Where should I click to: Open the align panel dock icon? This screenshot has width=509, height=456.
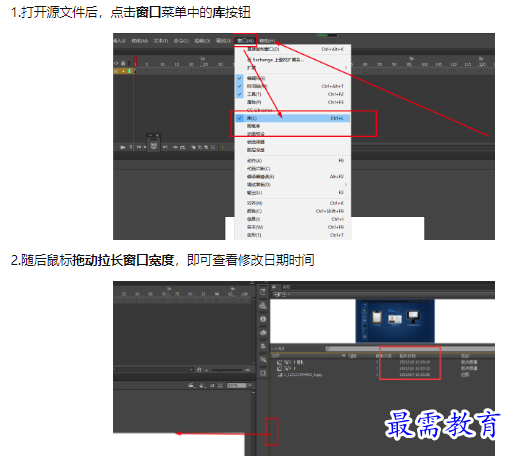pyautogui.click(x=263, y=346)
